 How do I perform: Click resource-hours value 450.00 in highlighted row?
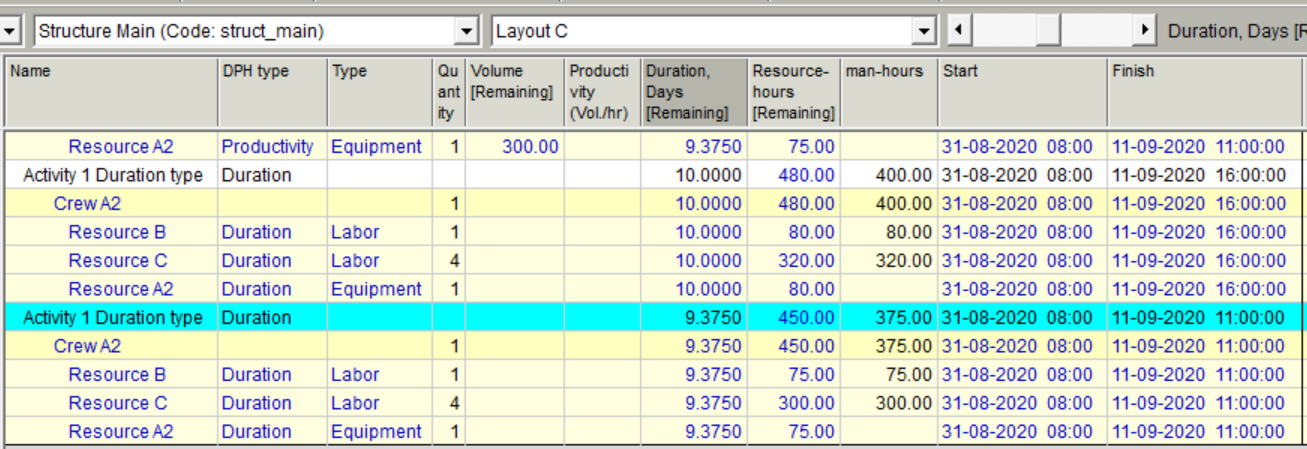click(794, 318)
